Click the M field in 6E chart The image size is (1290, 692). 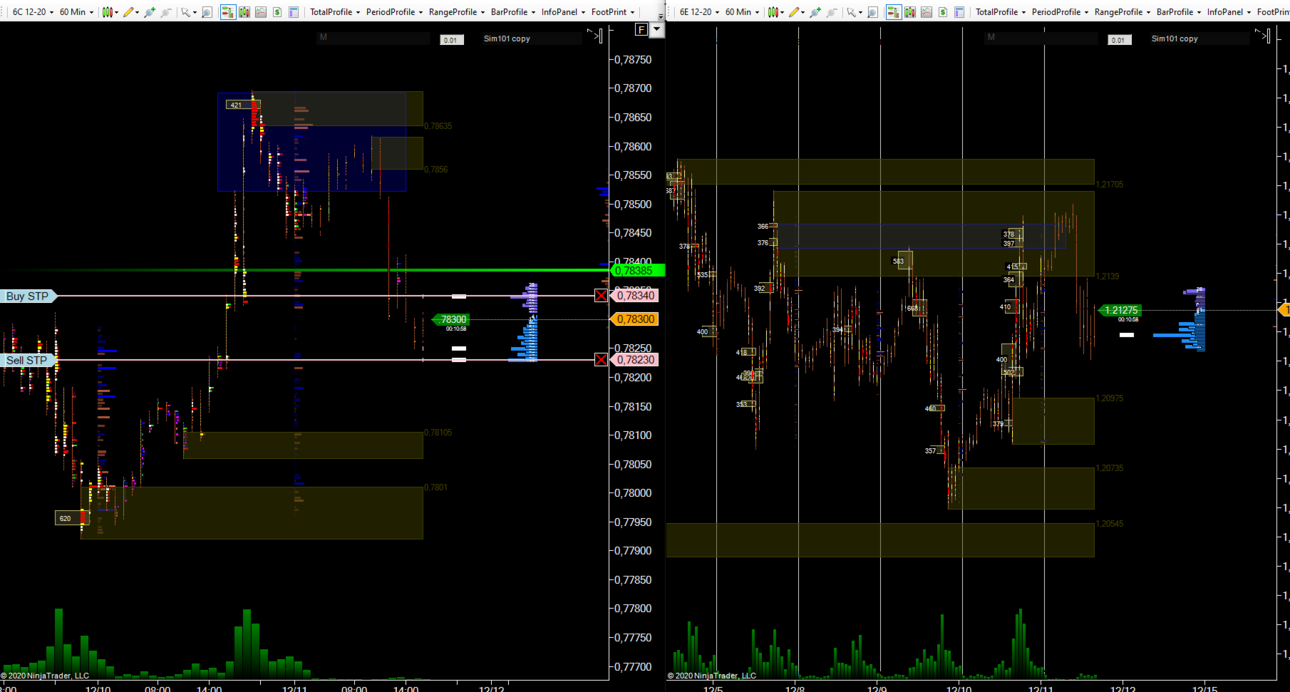pos(1040,38)
